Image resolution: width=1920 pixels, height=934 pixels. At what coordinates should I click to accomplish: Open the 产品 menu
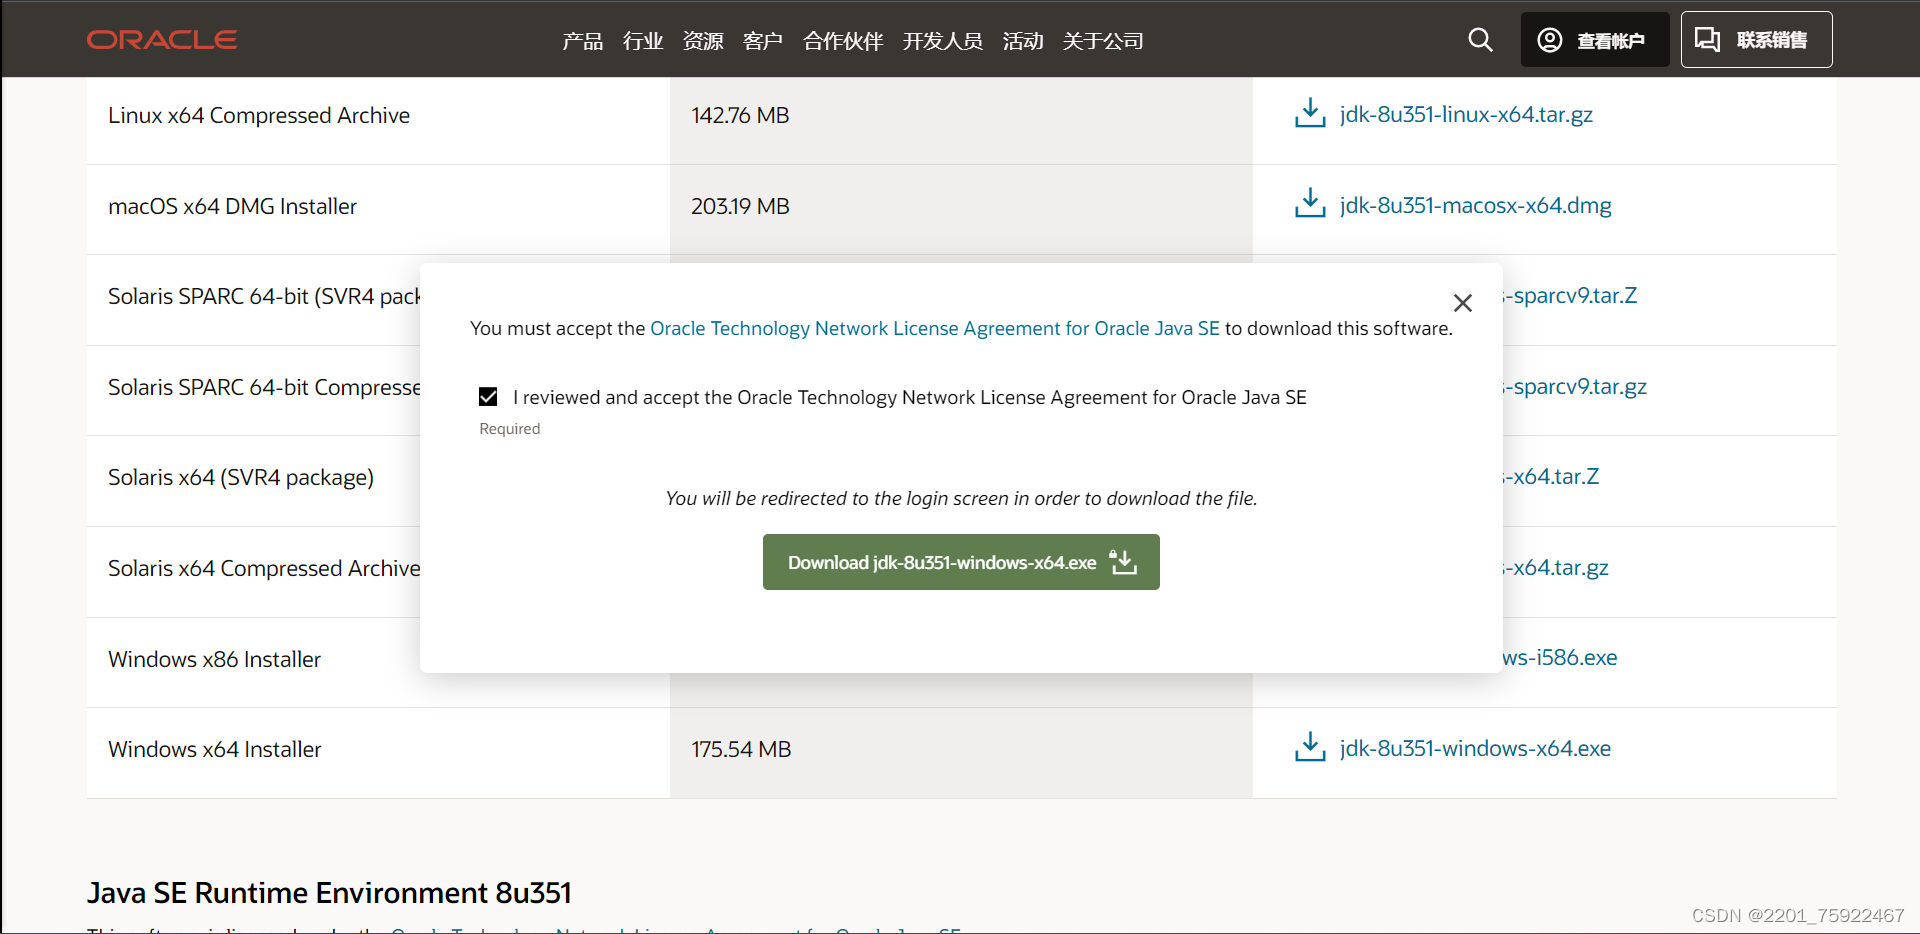coord(582,41)
